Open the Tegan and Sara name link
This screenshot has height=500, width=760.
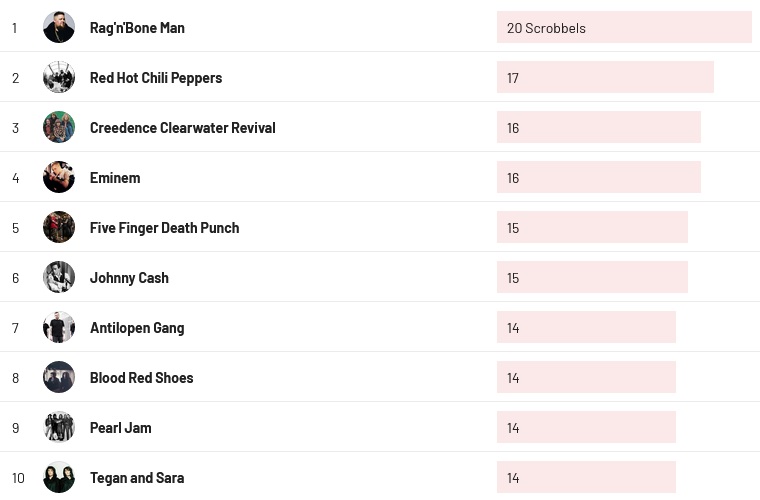(137, 478)
